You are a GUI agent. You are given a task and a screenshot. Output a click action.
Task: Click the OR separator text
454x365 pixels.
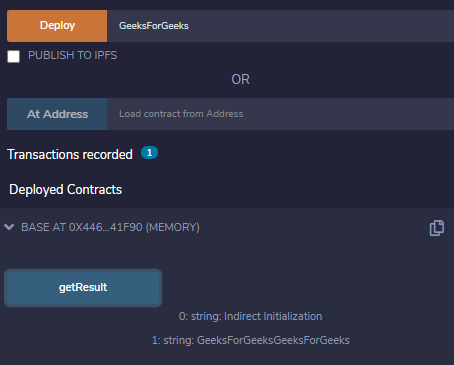point(240,80)
